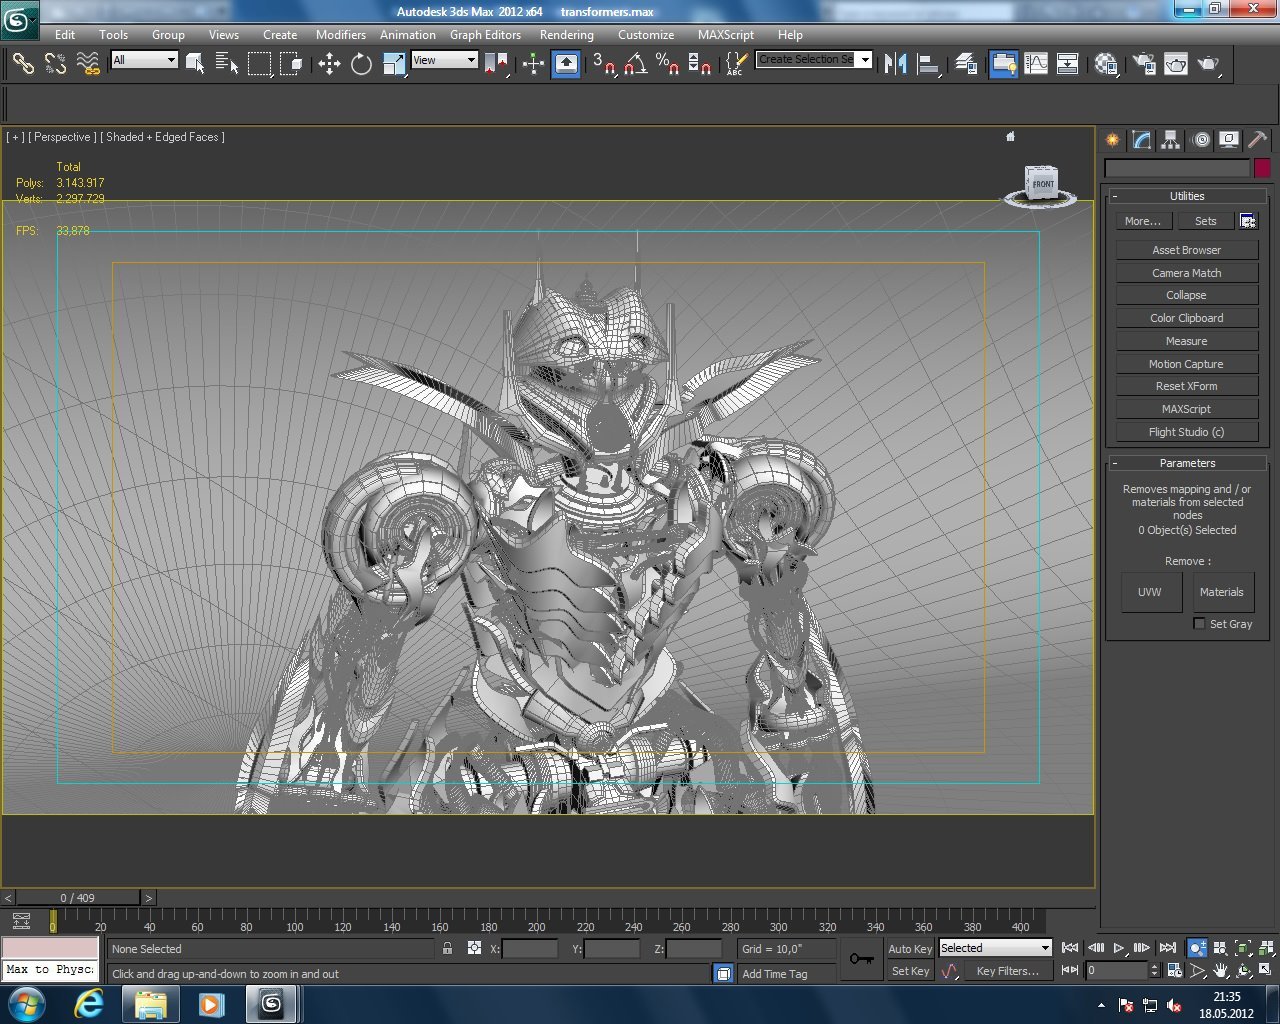1280x1024 pixels.
Task: Open Curve Editor icon
Action: pyautogui.click(x=1036, y=64)
